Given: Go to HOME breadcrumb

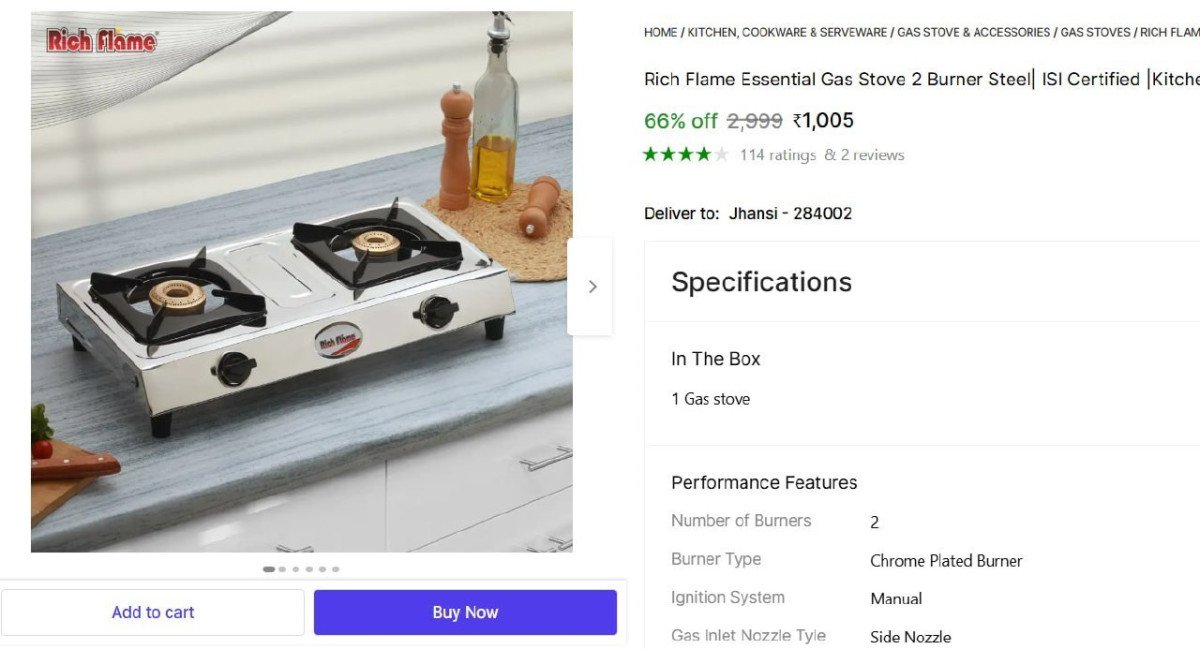Looking at the screenshot, I should [660, 32].
